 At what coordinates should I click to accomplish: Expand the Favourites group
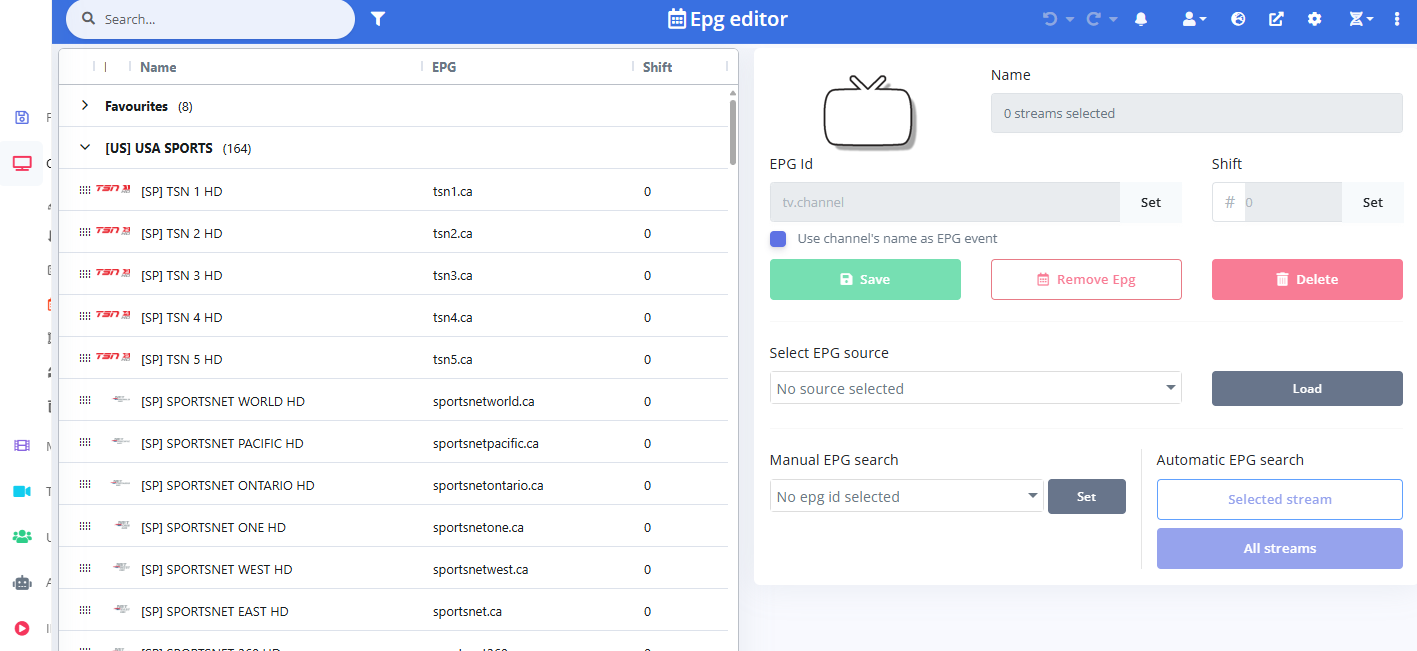point(85,105)
